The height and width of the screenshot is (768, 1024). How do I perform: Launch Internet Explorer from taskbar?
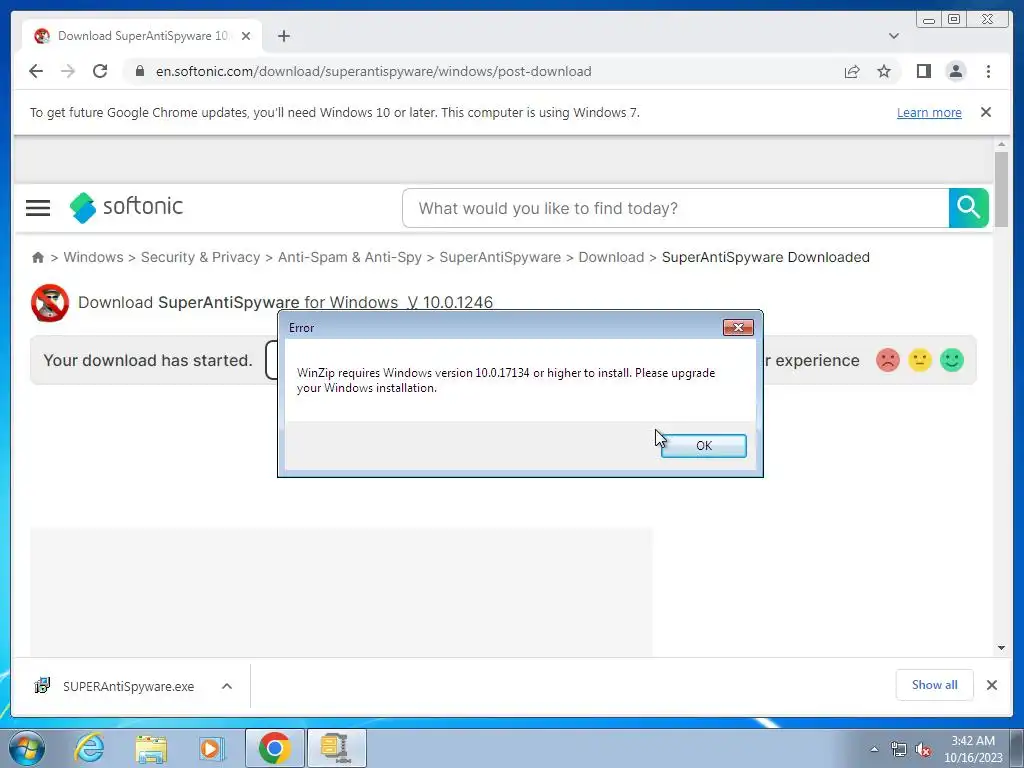pos(89,748)
